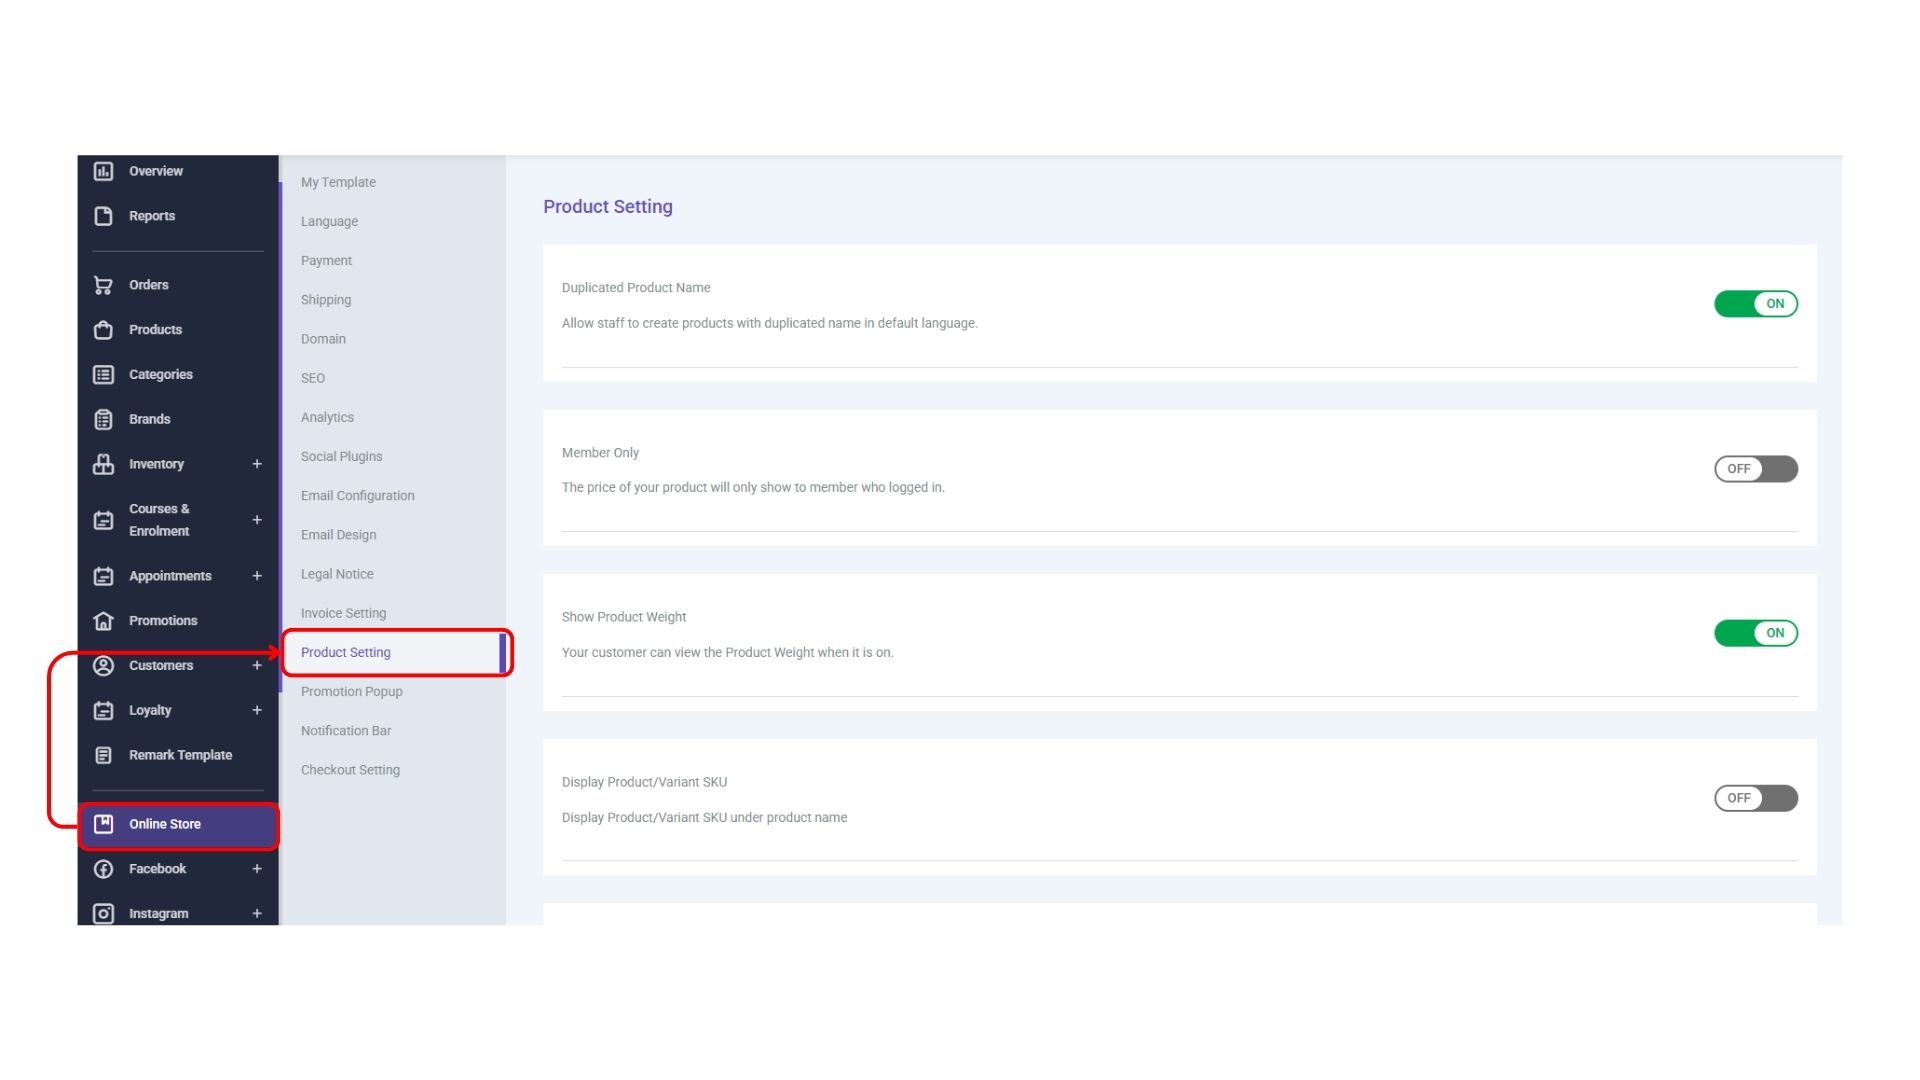The image size is (1920, 1080).
Task: Open the Promotion Popup settings link
Action: 351,692
